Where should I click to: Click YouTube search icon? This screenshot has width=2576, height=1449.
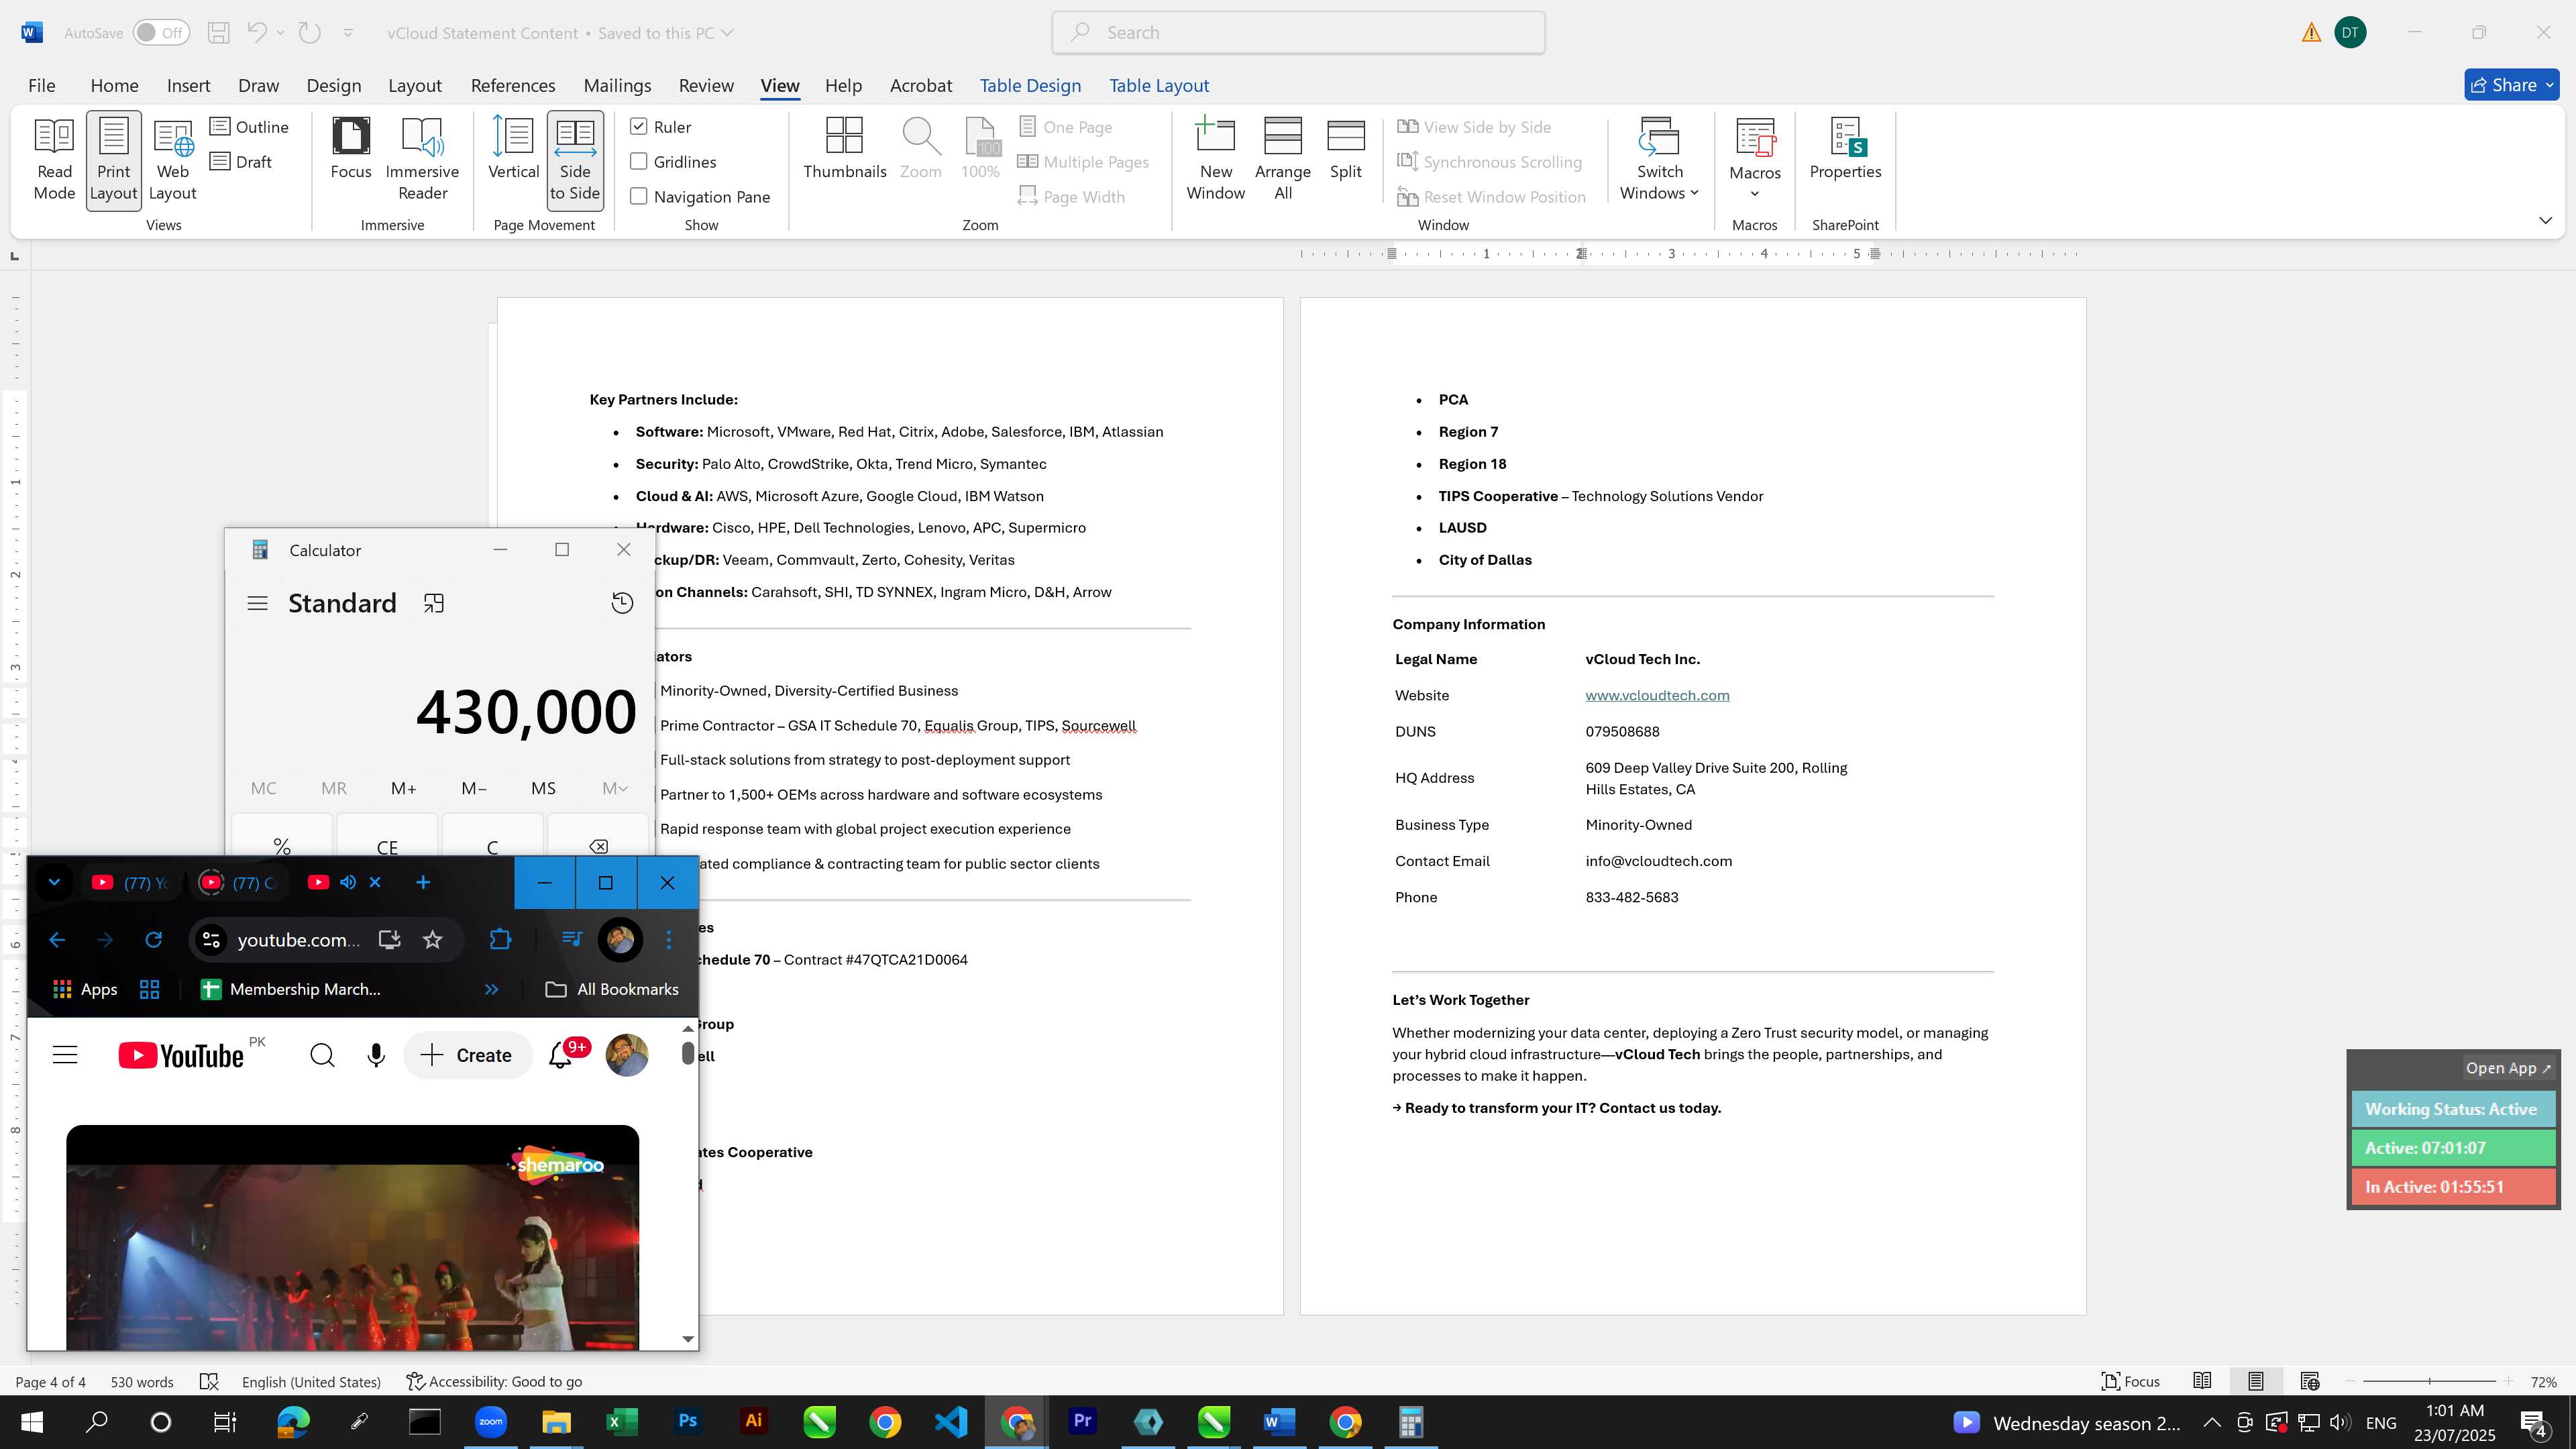tap(322, 1055)
